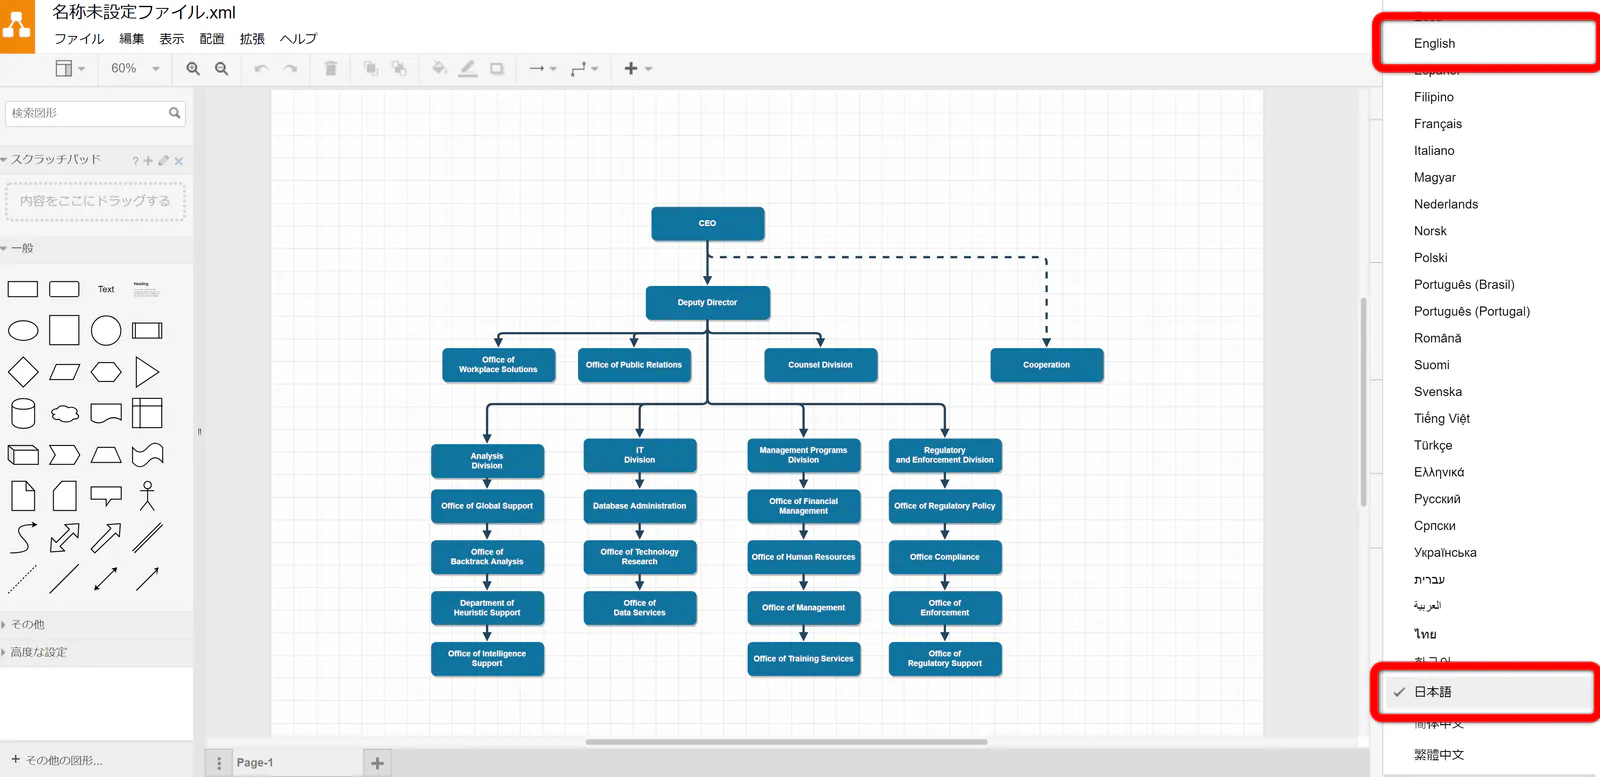Click the redo arrow in toolbar
The width and height of the screenshot is (1600, 777).
(290, 69)
